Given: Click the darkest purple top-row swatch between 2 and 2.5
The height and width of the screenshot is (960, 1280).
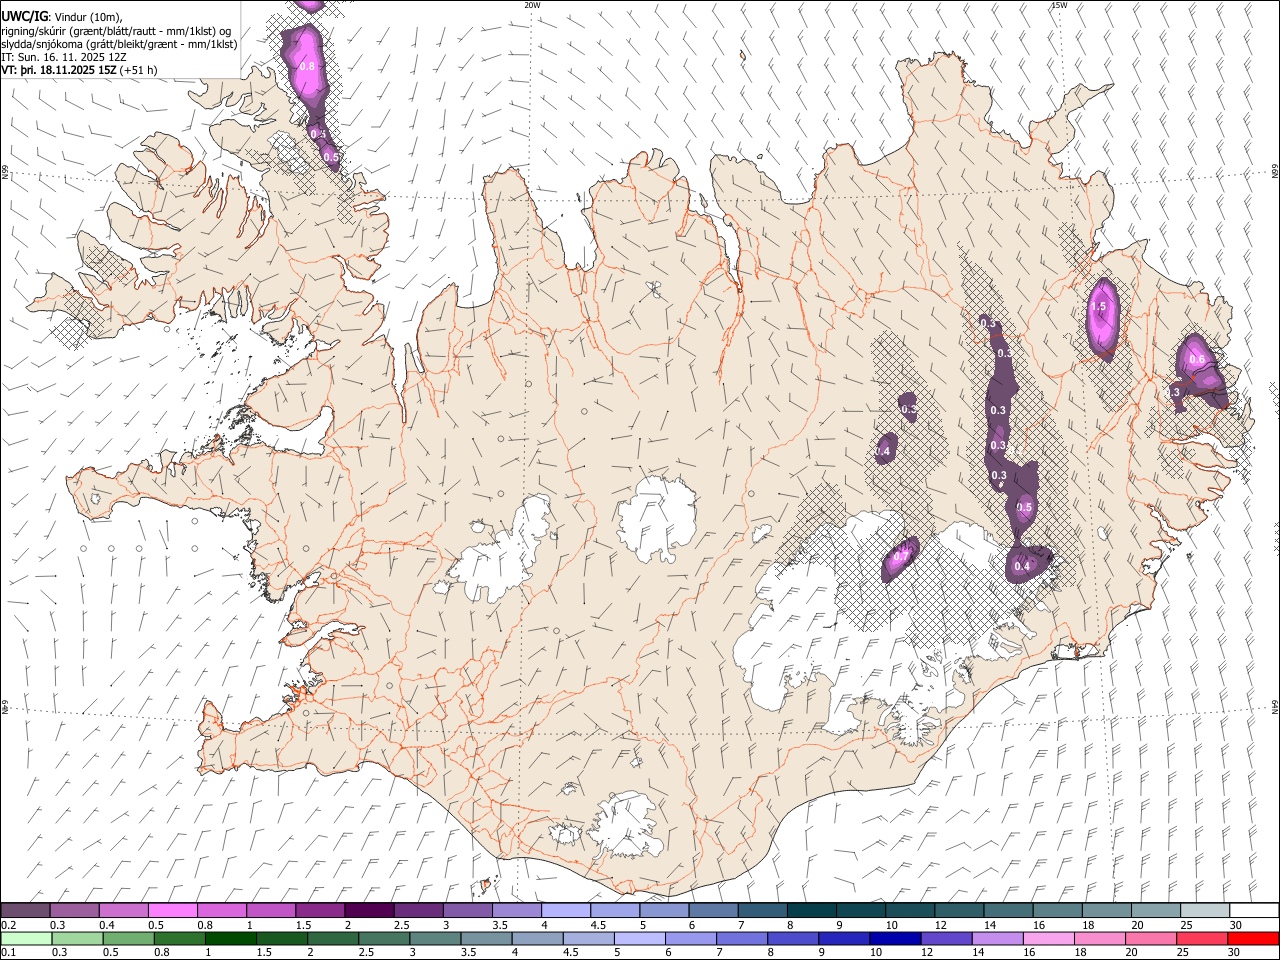Looking at the screenshot, I should coord(369,910).
